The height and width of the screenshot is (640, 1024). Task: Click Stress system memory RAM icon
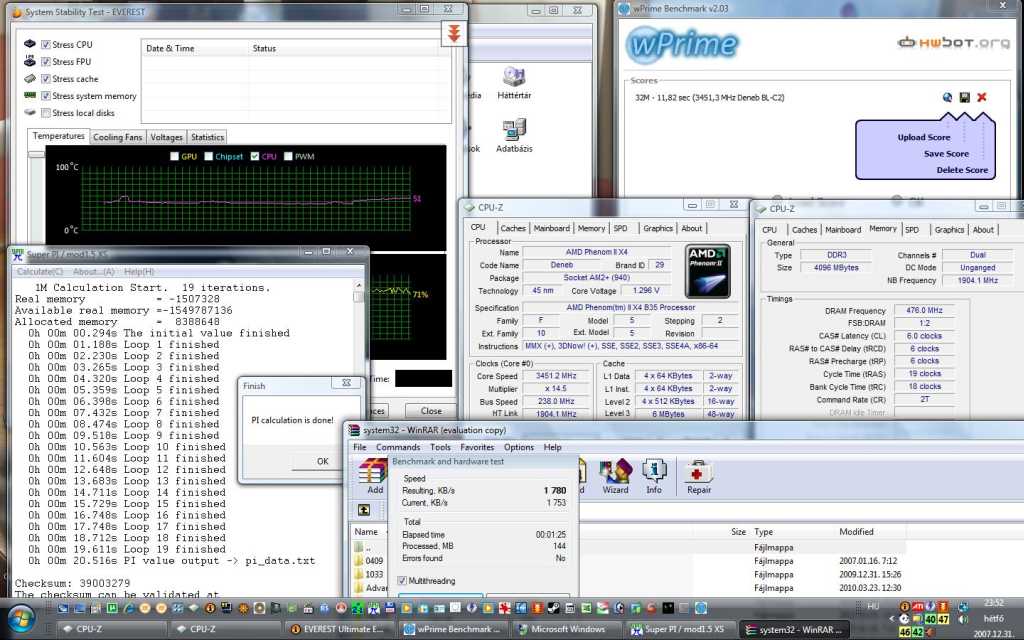pyautogui.click(x=30, y=95)
